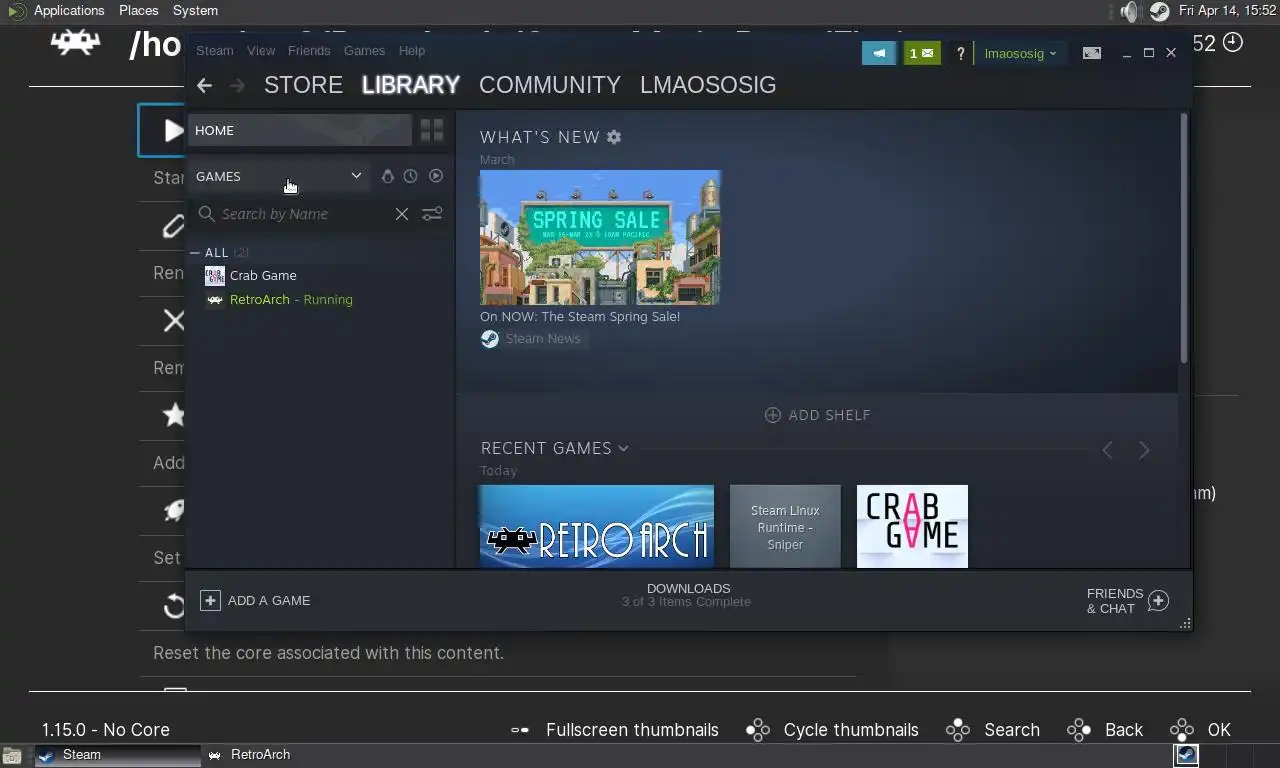1280x768 pixels.
Task: Click the library page vertical scrollbar
Action: [x=1185, y=238]
